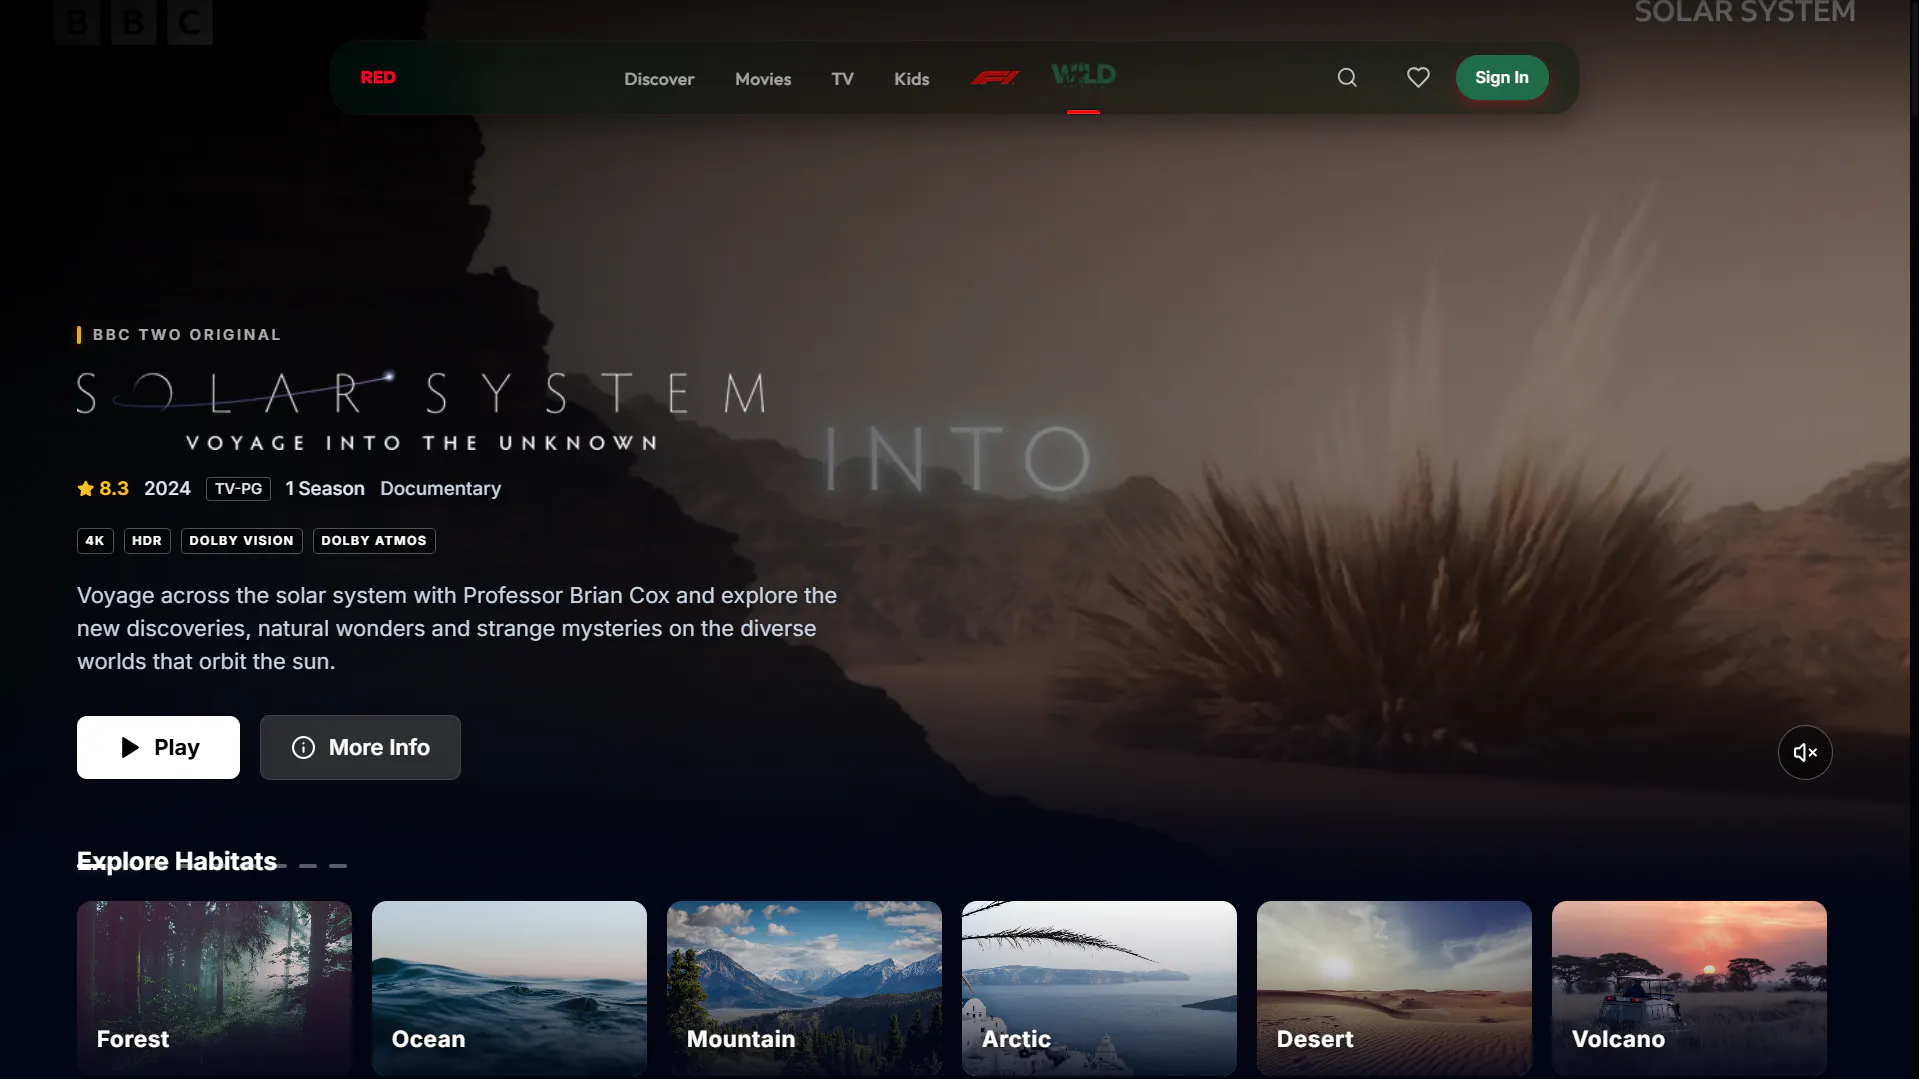
Task: Click the 4K quality badge
Action: click(95, 541)
